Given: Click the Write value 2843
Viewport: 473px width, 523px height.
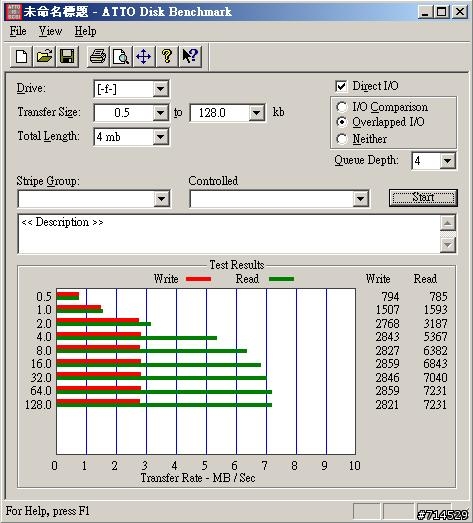Looking at the screenshot, I should [387, 337].
